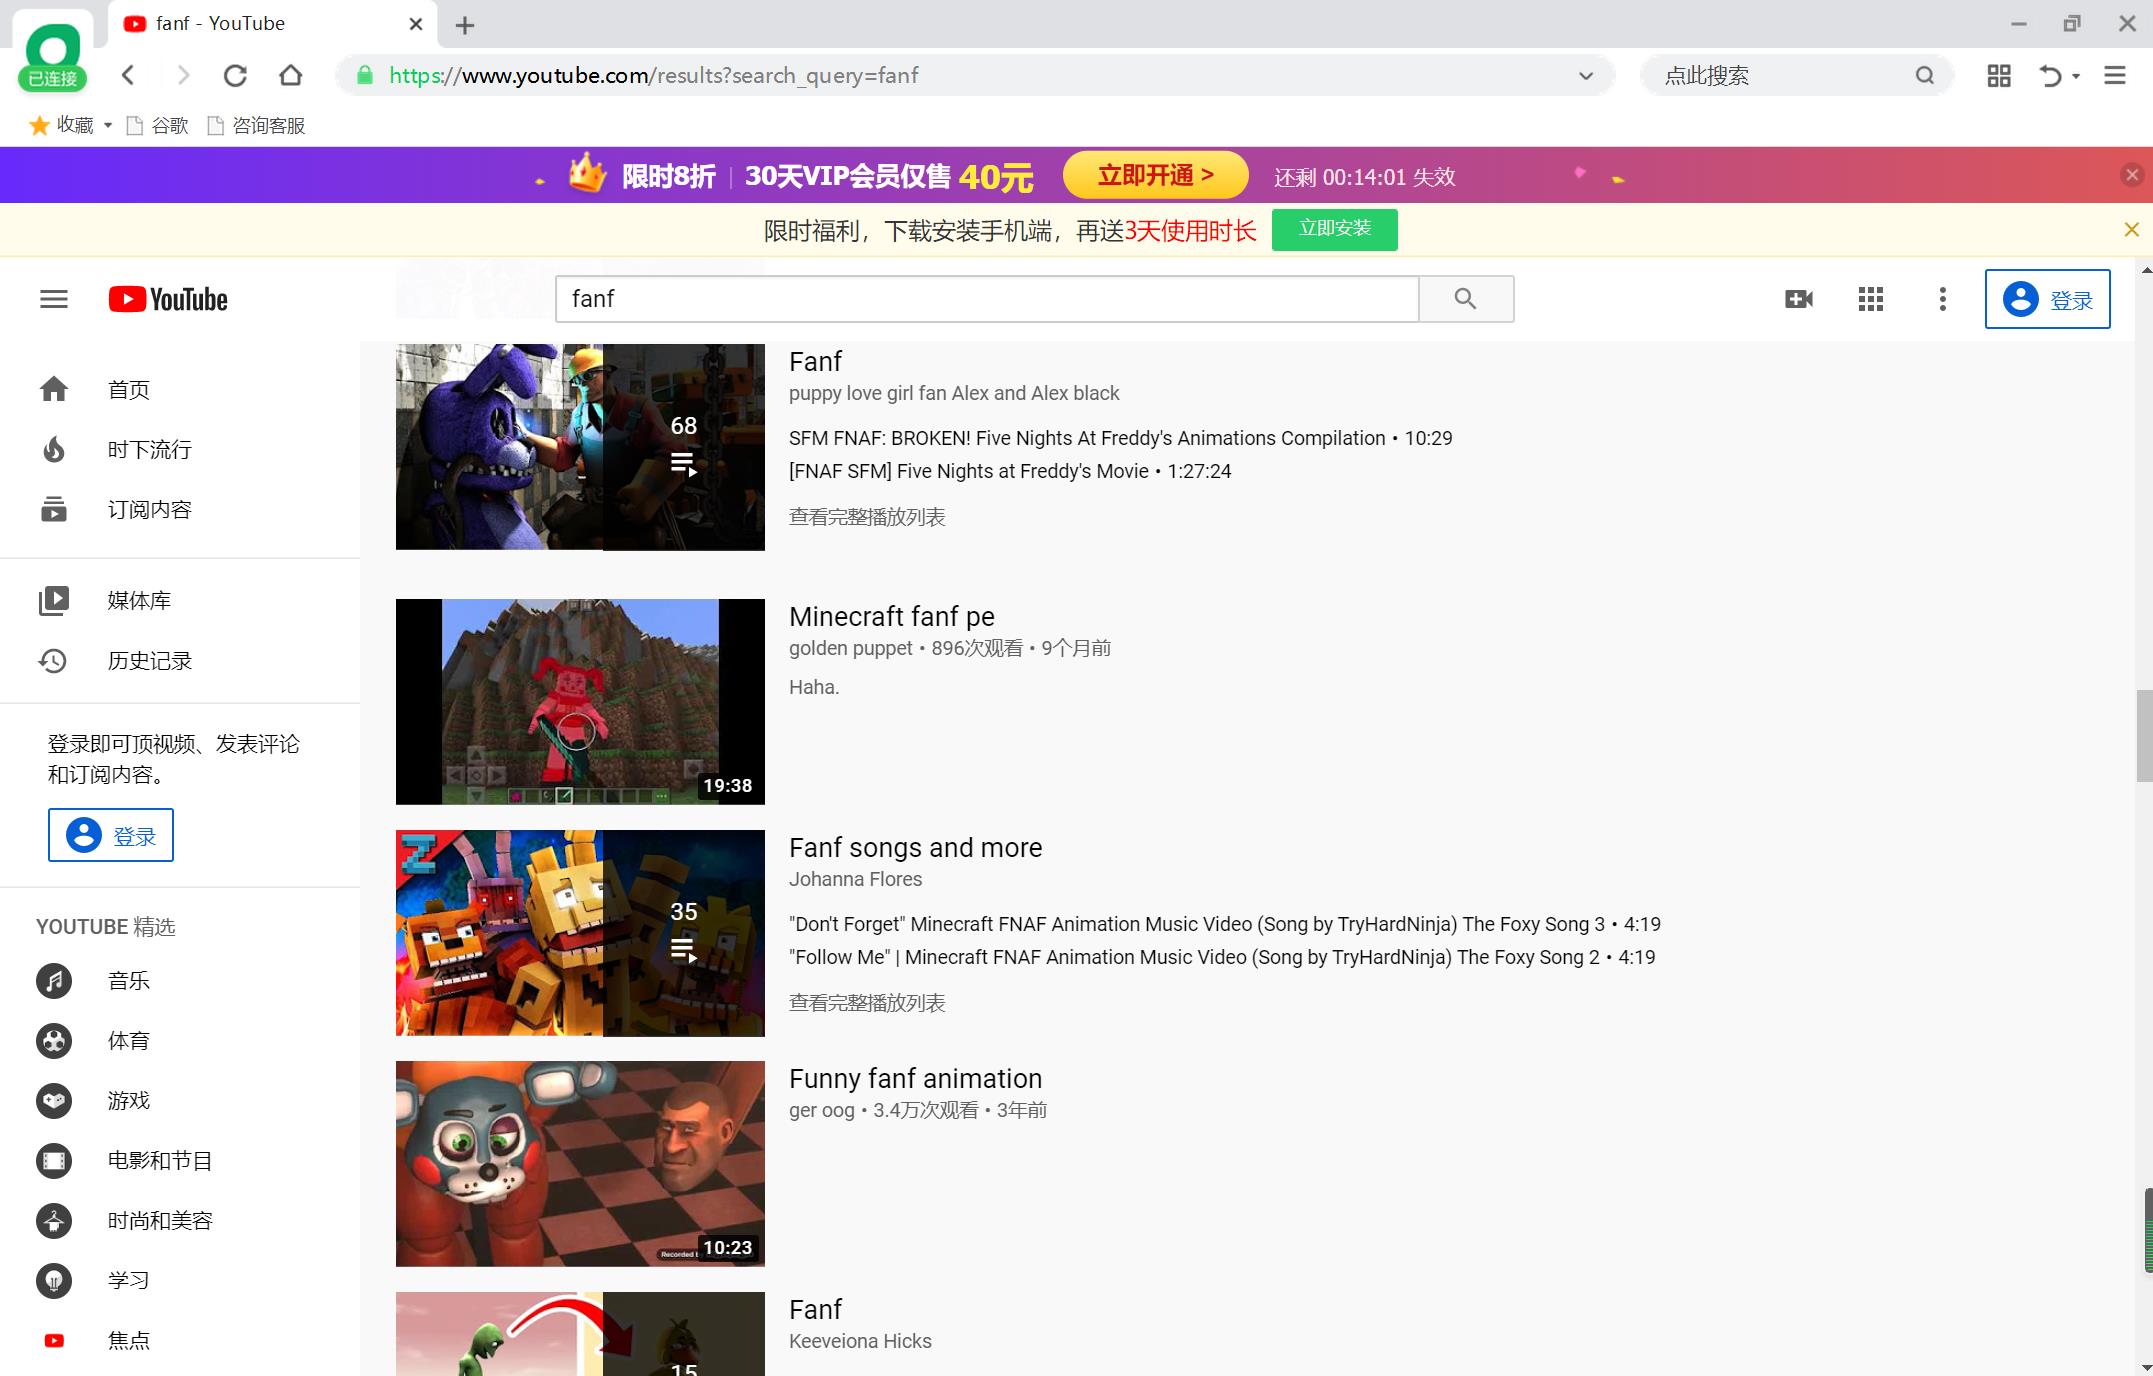Open channel Keeveiona Hicks

pyautogui.click(x=860, y=1341)
